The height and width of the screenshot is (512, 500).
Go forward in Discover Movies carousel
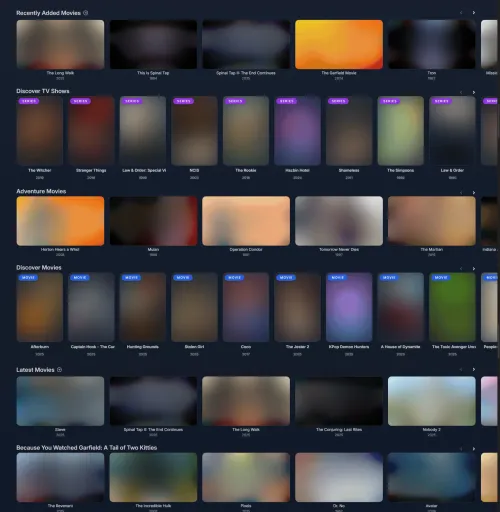pyautogui.click(x=474, y=269)
